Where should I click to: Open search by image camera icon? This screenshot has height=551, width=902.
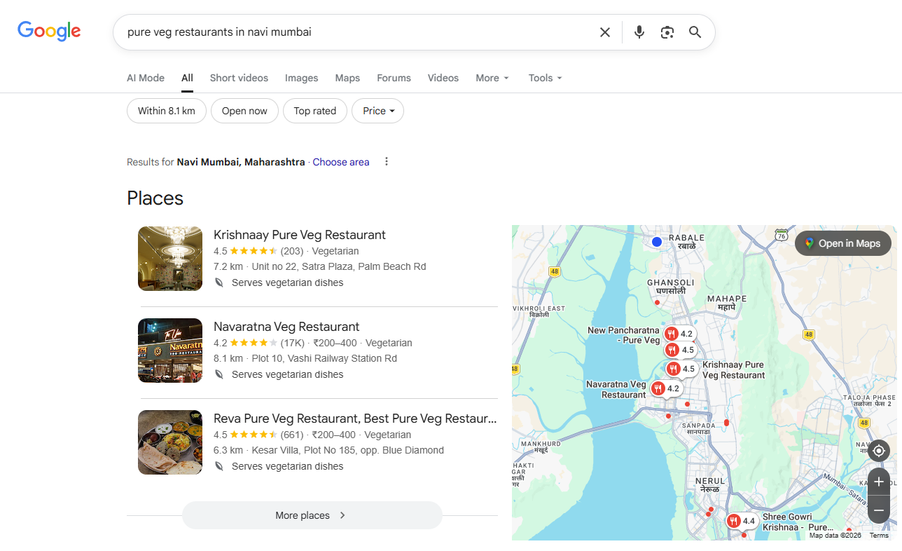(667, 32)
